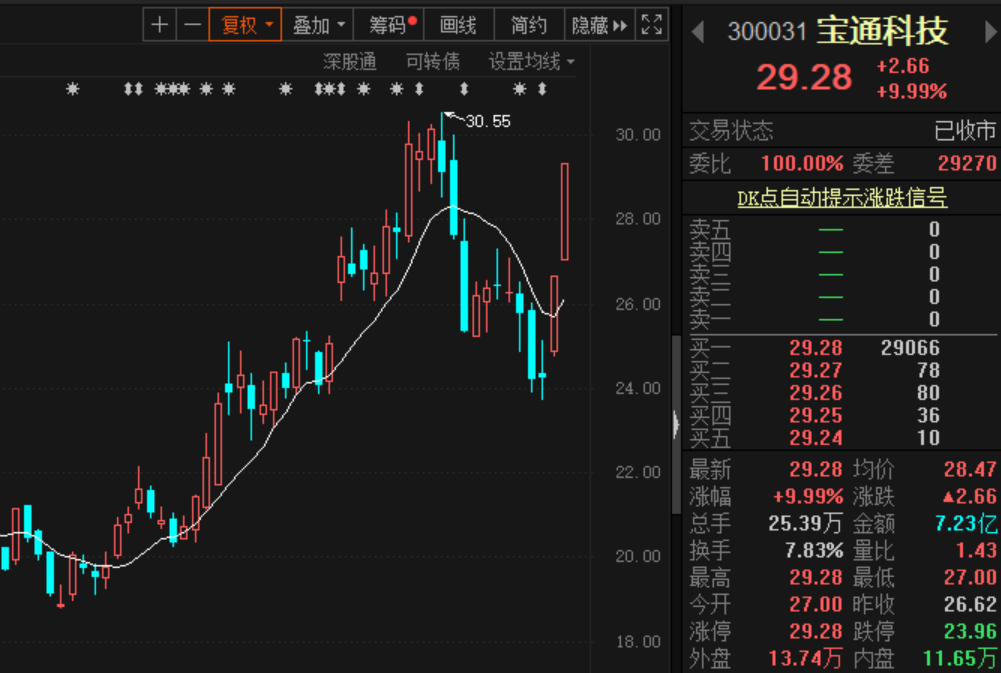1001x673 pixels.
Task: Click the 昨收 value 26.62
Action: coord(970,604)
